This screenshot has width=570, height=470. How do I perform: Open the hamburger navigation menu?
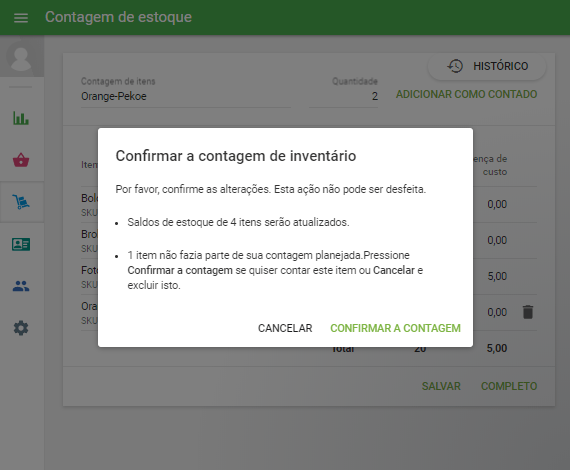[21, 17]
